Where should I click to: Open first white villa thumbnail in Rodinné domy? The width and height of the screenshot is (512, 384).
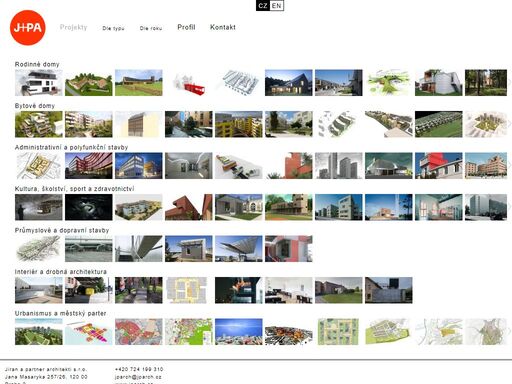(x=39, y=83)
